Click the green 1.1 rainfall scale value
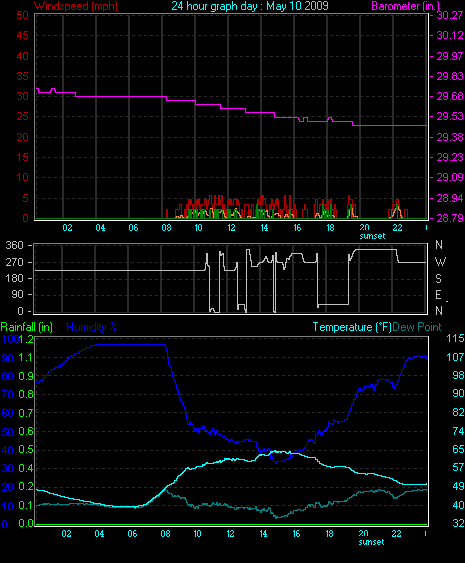This screenshot has height=563, width=465. (25, 357)
